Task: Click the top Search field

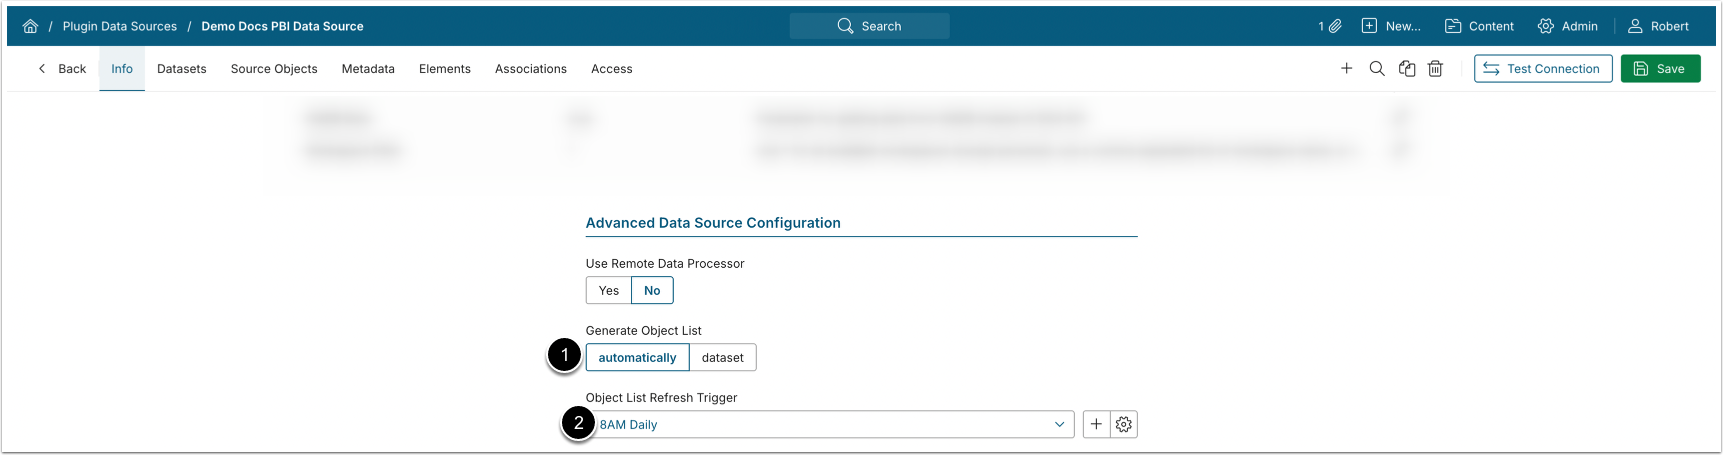Action: coord(870,26)
